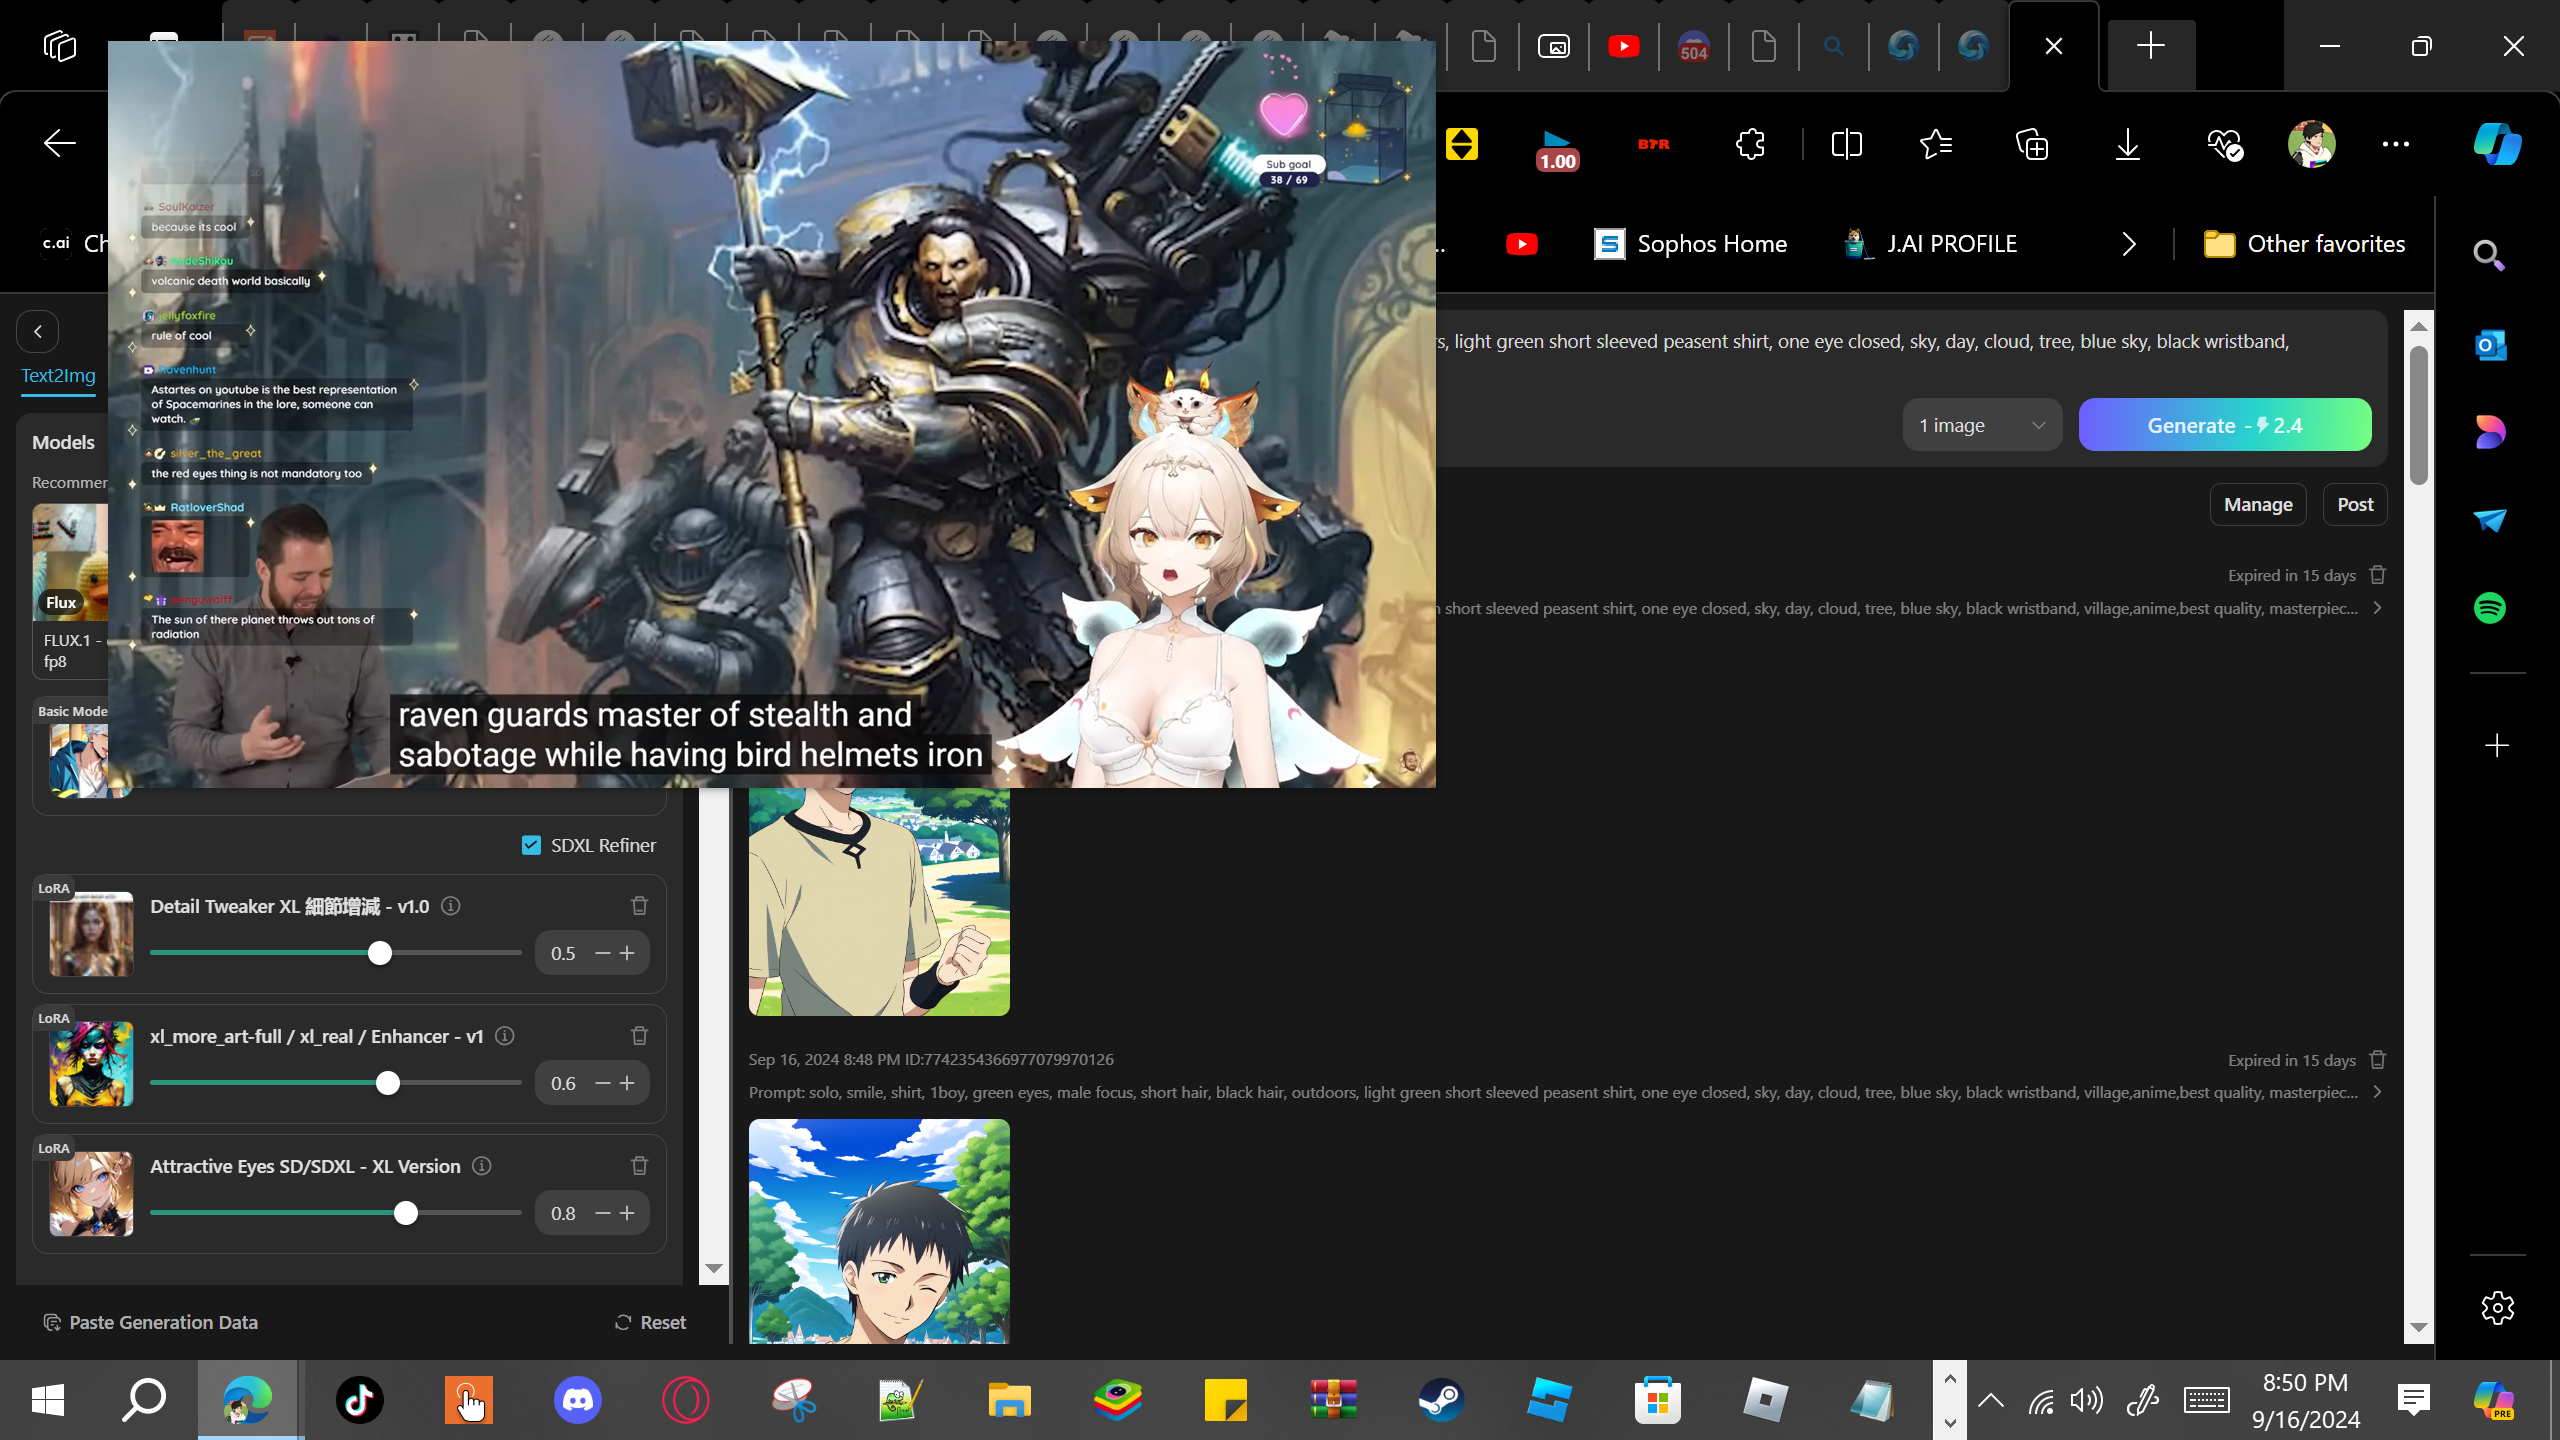Viewport: 2560px width, 1440px height.
Task: Show info for xl_more_art-full Enhancer
Action: coord(505,1036)
